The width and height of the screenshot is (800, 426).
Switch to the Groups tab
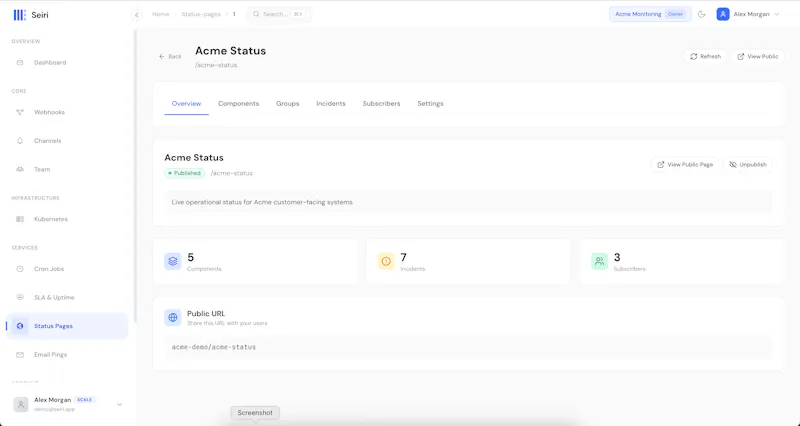coord(288,104)
